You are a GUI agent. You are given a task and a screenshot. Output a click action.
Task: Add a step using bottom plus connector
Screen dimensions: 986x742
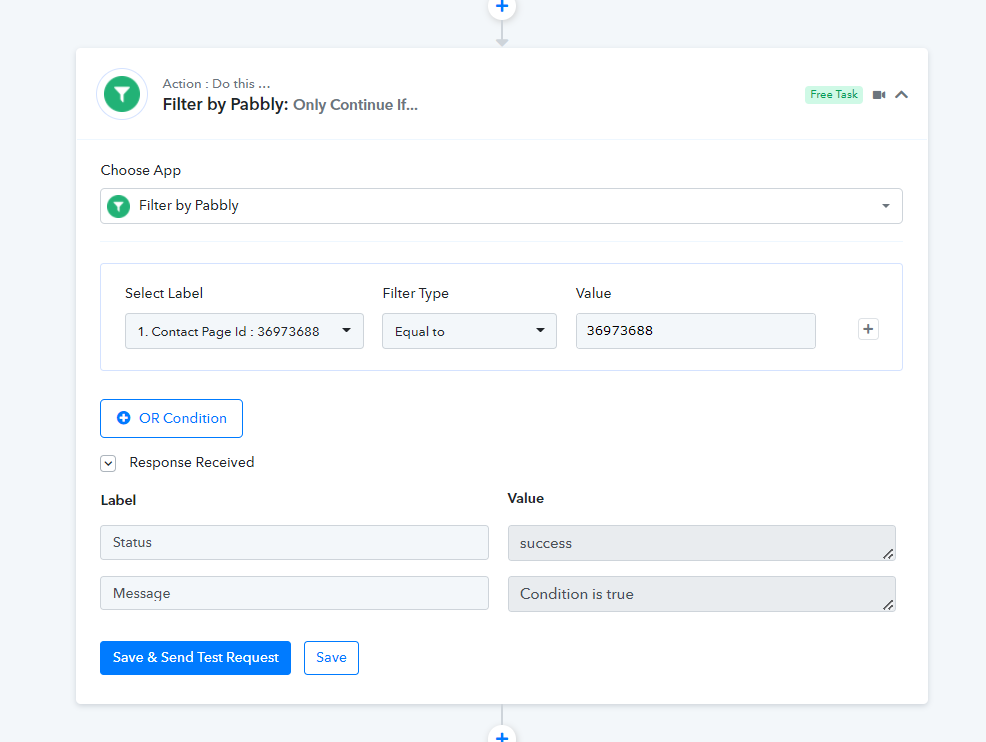click(x=502, y=735)
